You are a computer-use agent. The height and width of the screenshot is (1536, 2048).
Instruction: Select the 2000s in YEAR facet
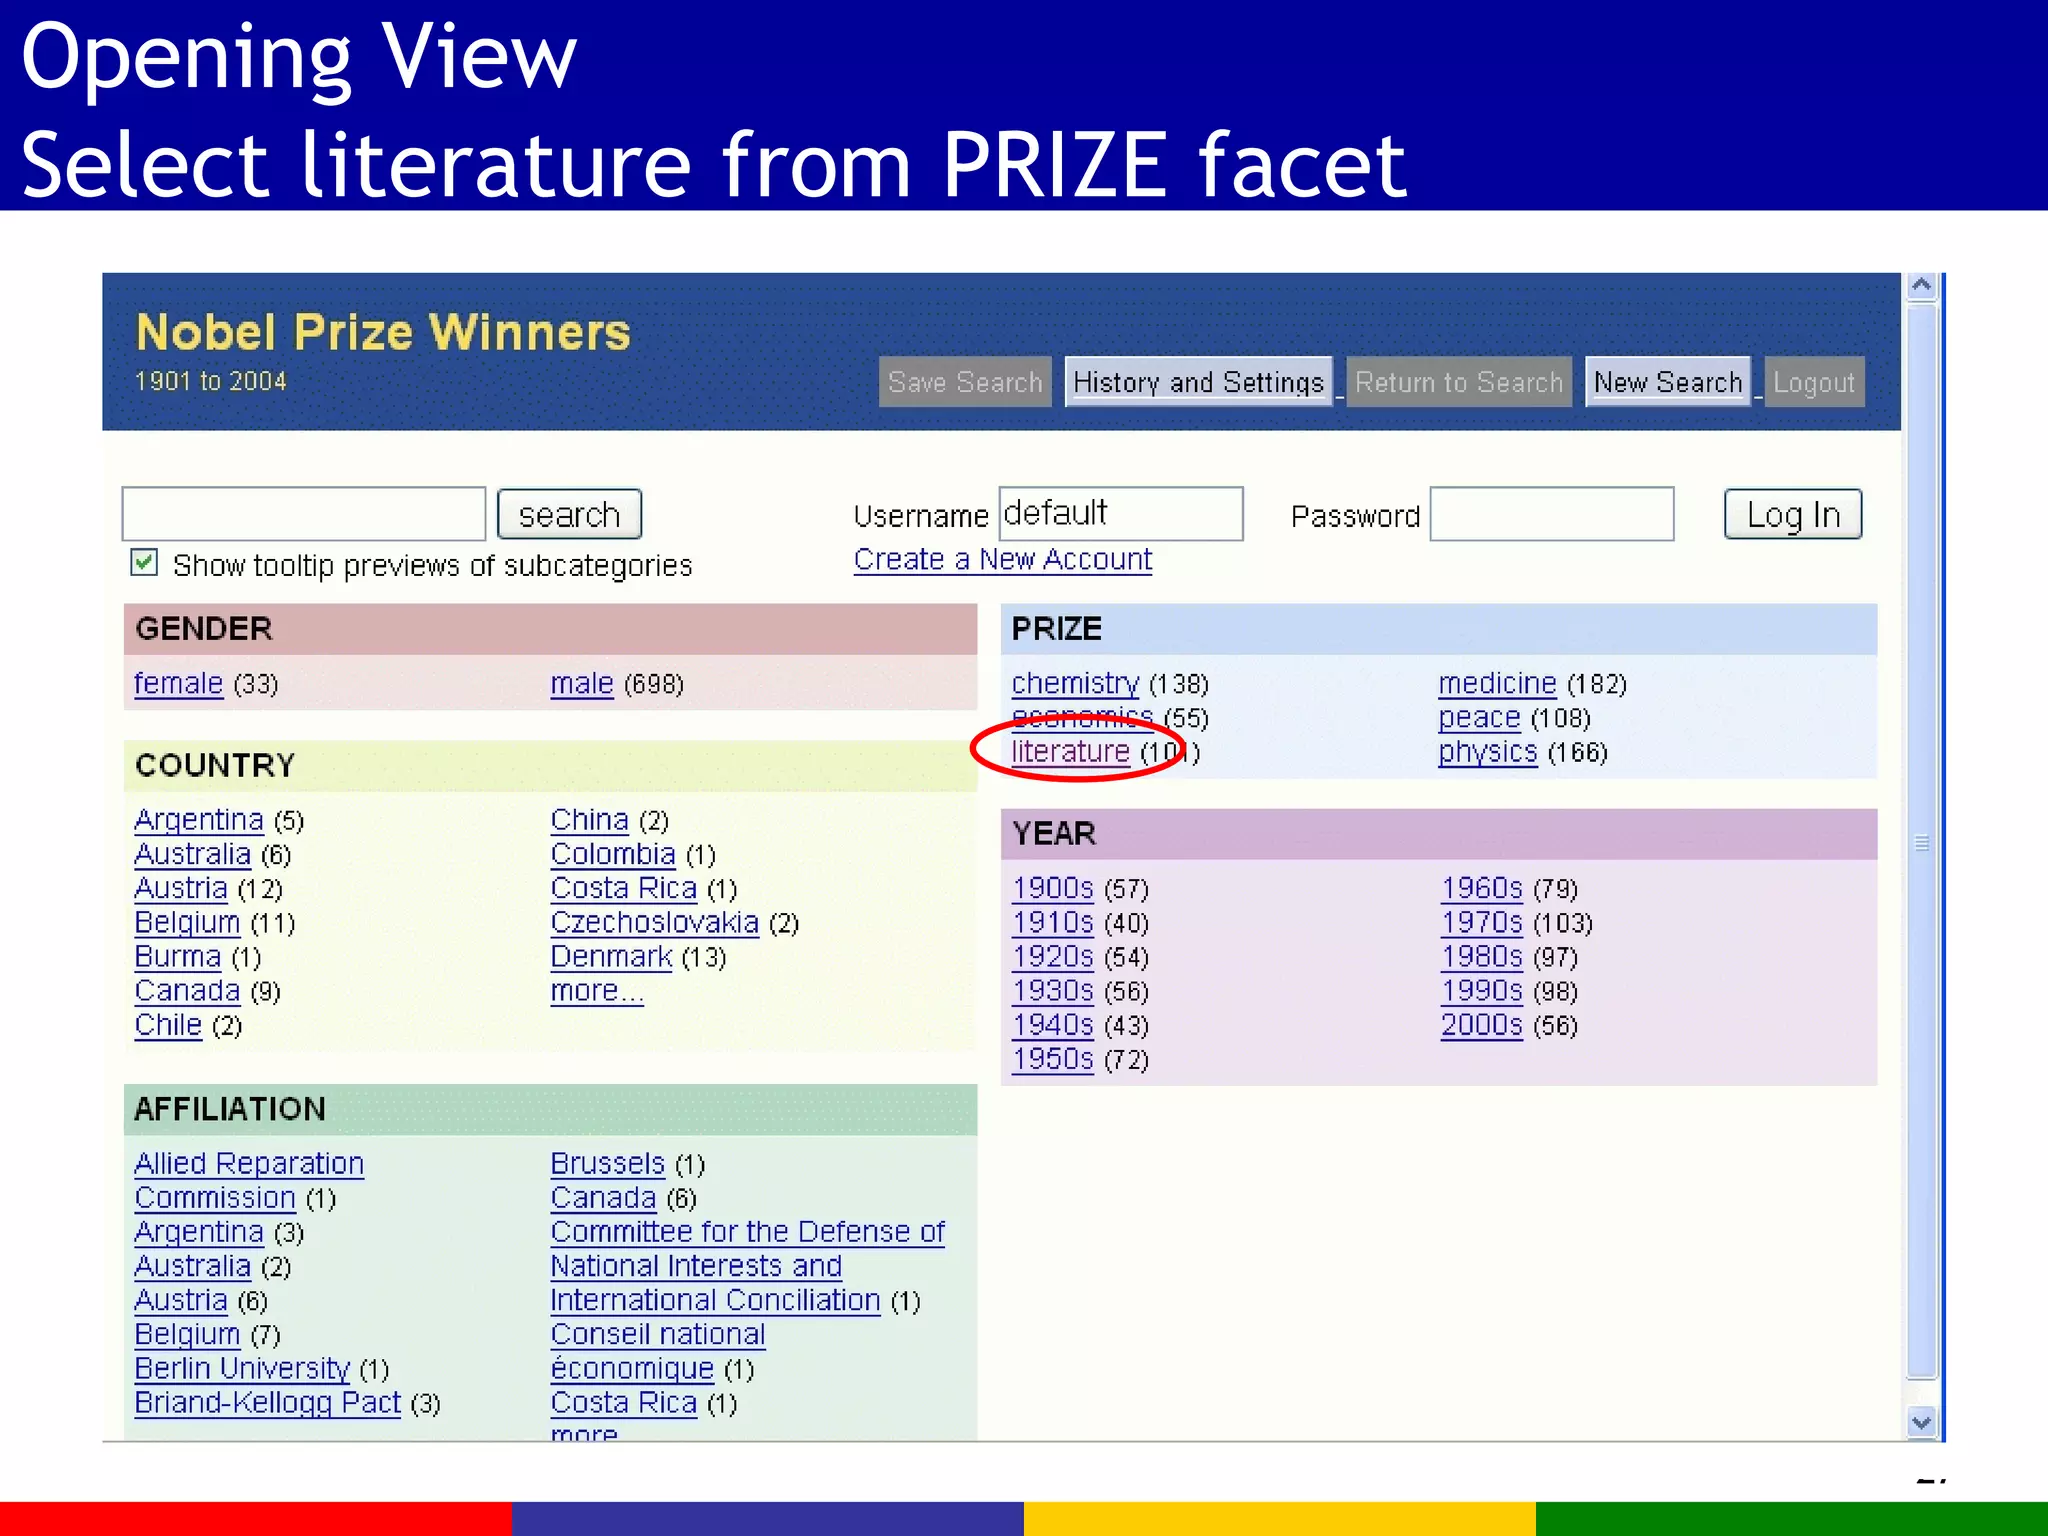click(x=1482, y=1024)
